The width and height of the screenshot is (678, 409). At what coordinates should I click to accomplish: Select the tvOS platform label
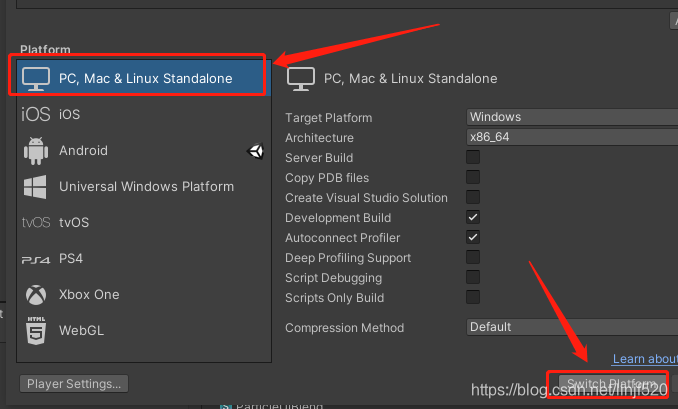pyautogui.click(x=74, y=222)
